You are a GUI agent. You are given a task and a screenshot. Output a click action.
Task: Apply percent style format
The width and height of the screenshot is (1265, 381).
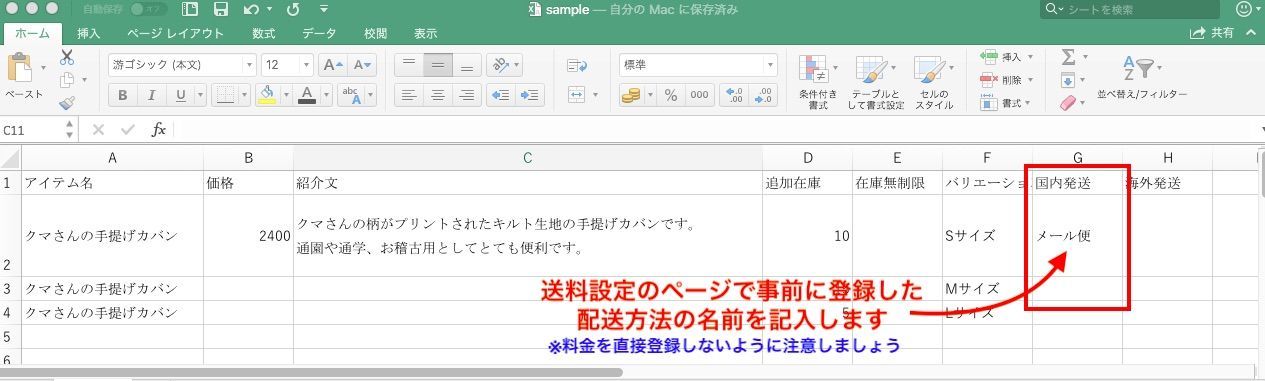(671, 95)
